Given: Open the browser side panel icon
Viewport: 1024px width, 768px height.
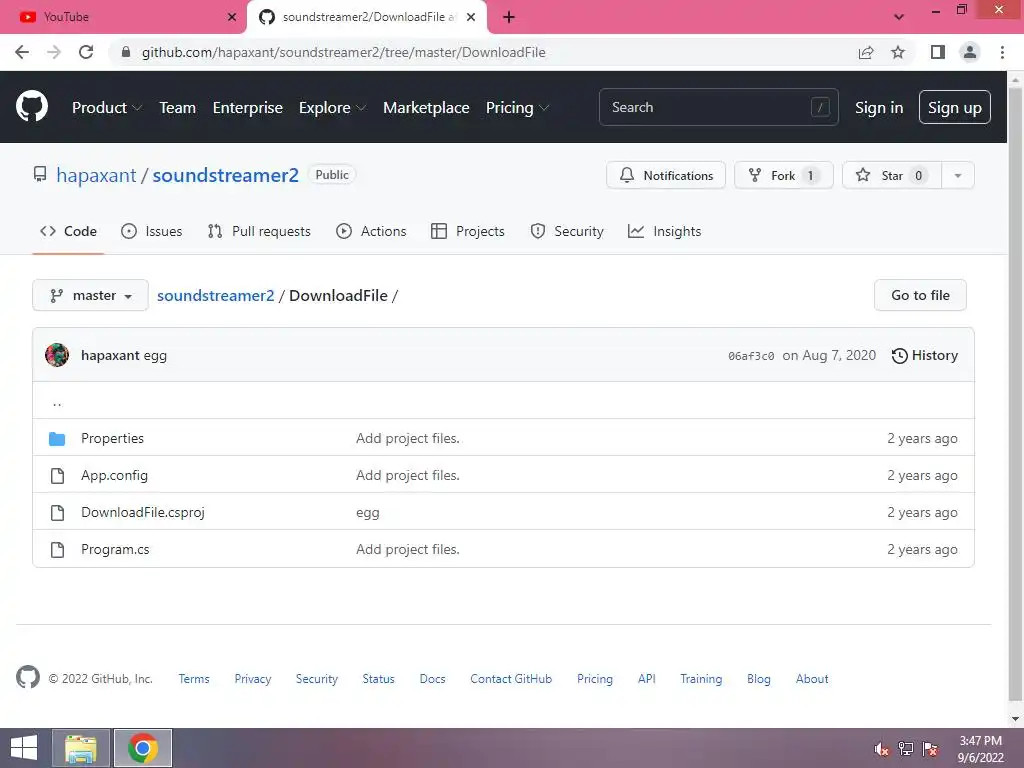Looking at the screenshot, I should tap(938, 52).
